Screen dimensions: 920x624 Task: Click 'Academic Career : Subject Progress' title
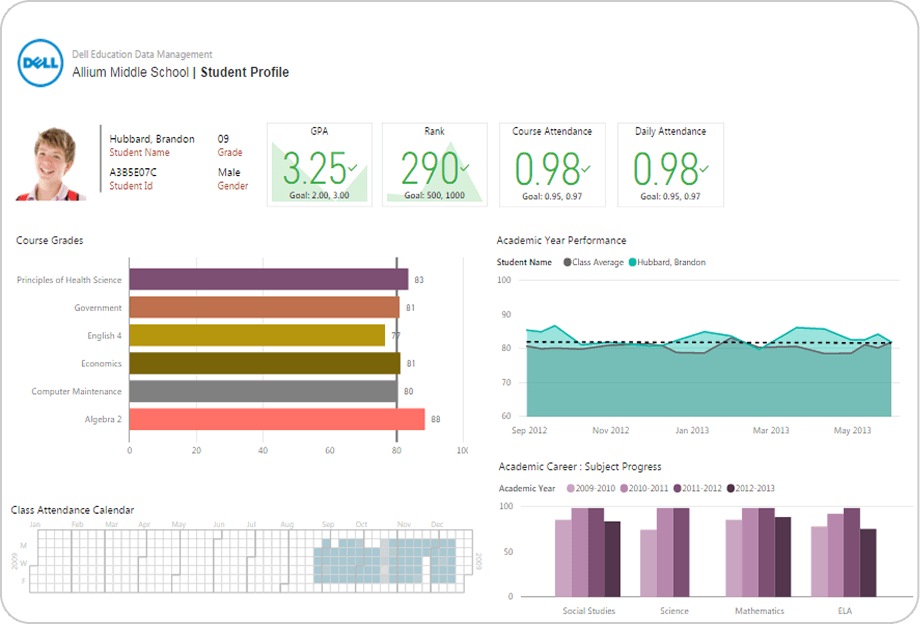(580, 466)
